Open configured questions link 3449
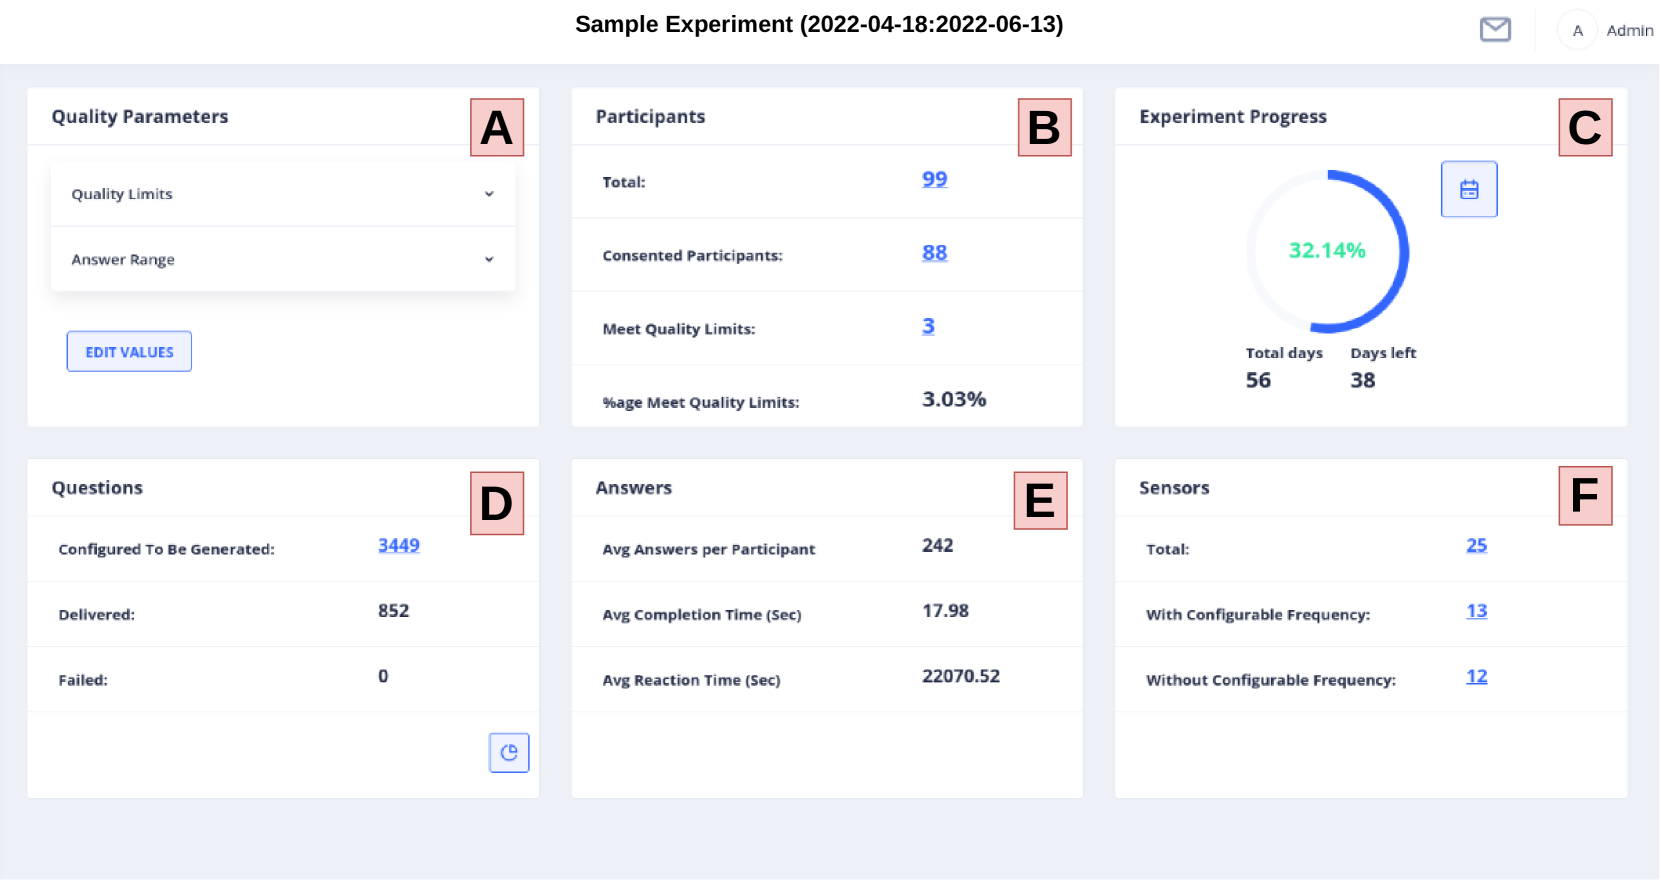 tap(398, 545)
